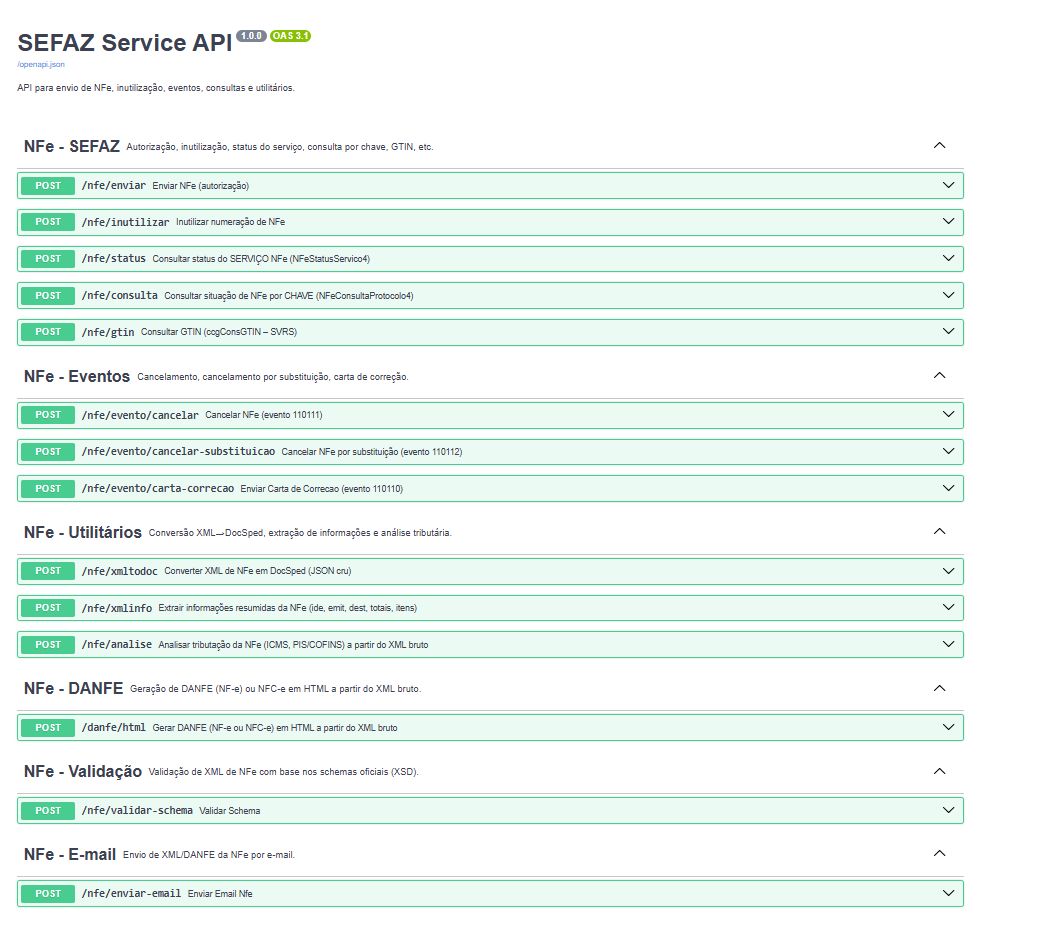The image size is (1055, 929).
Task: Click the POST badge on /nfe/enviar
Action: [x=46, y=185]
